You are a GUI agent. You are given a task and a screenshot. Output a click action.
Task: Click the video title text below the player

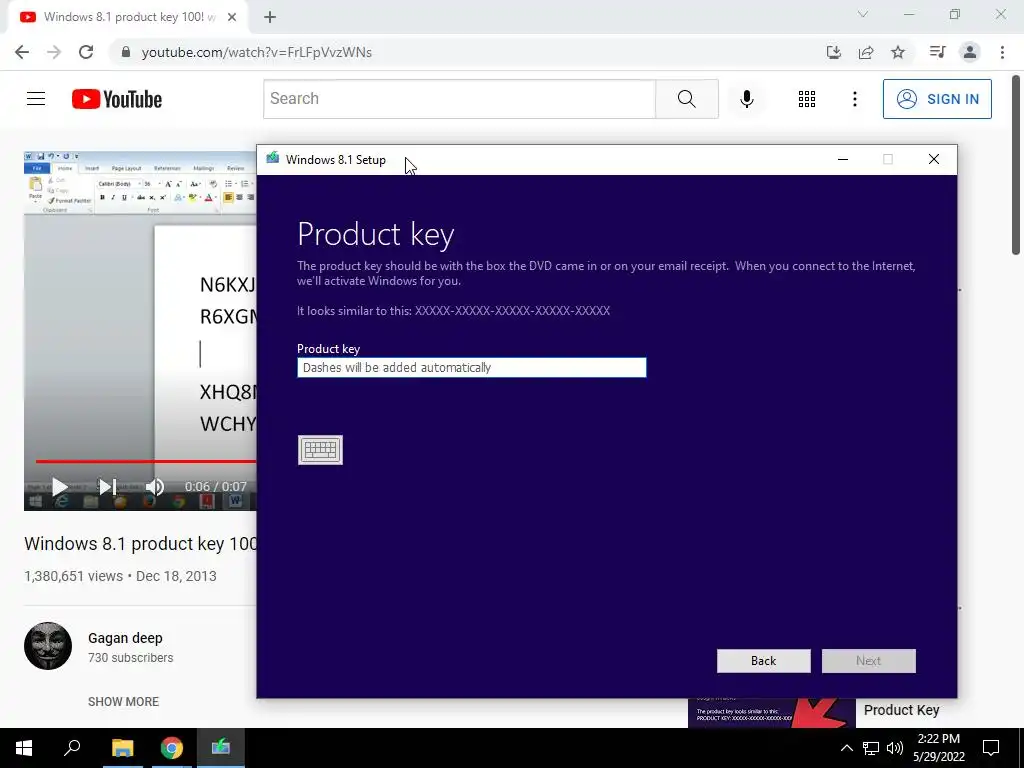141,543
